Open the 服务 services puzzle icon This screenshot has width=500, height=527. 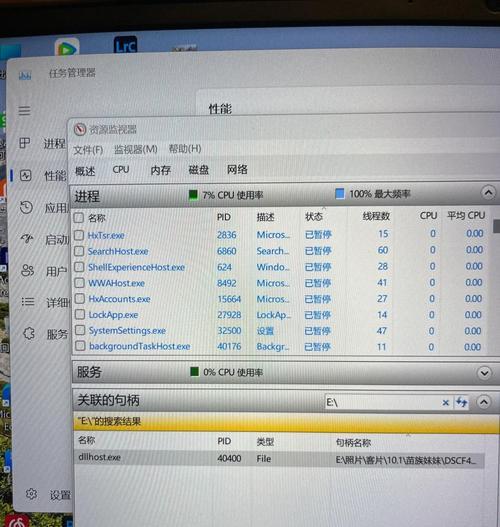(x=29, y=333)
